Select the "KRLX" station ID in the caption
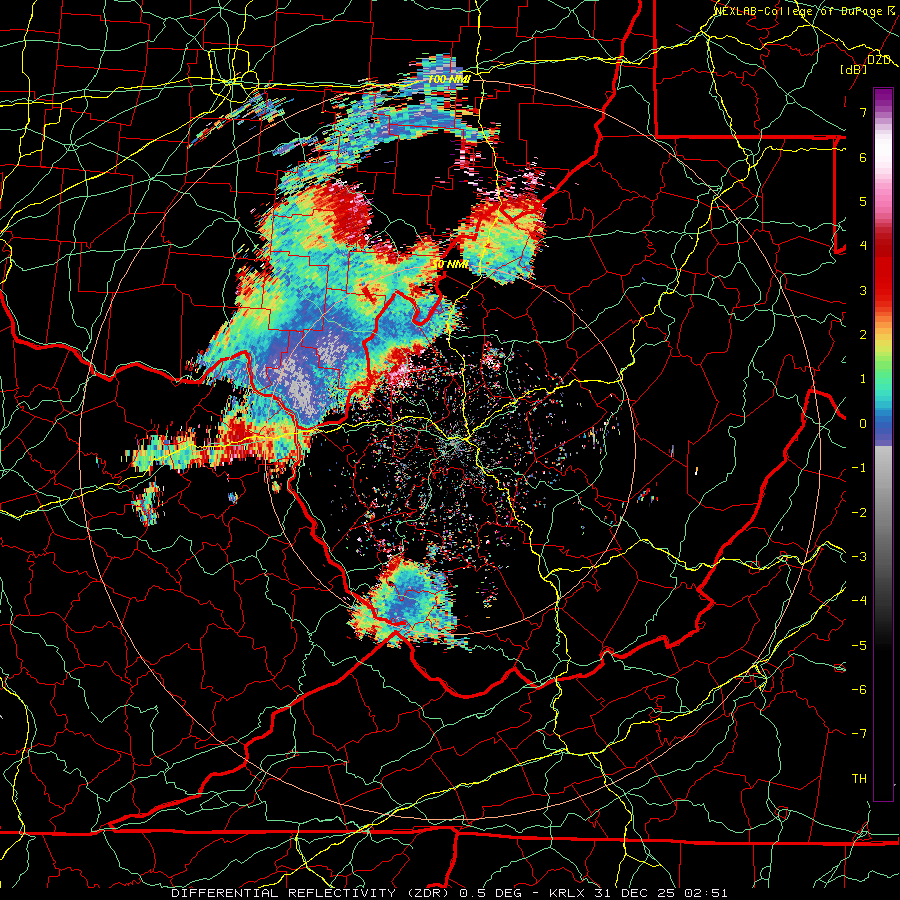 [x=567, y=893]
